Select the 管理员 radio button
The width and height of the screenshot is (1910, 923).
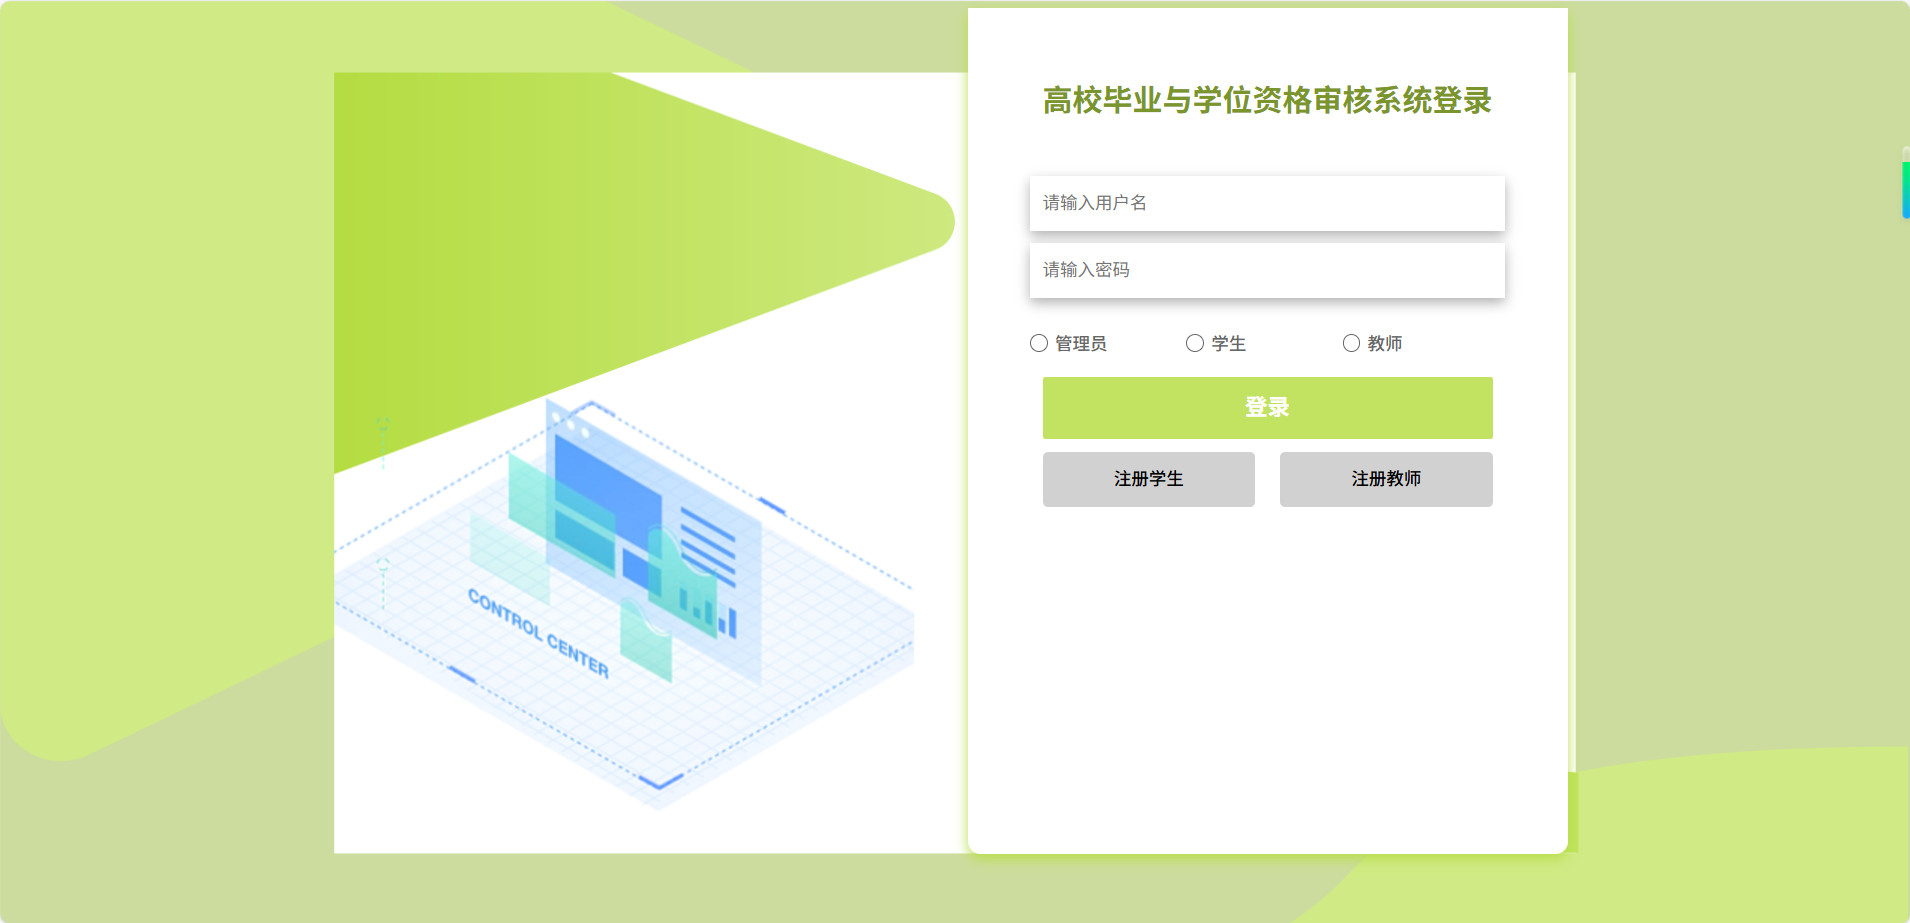tap(1039, 343)
